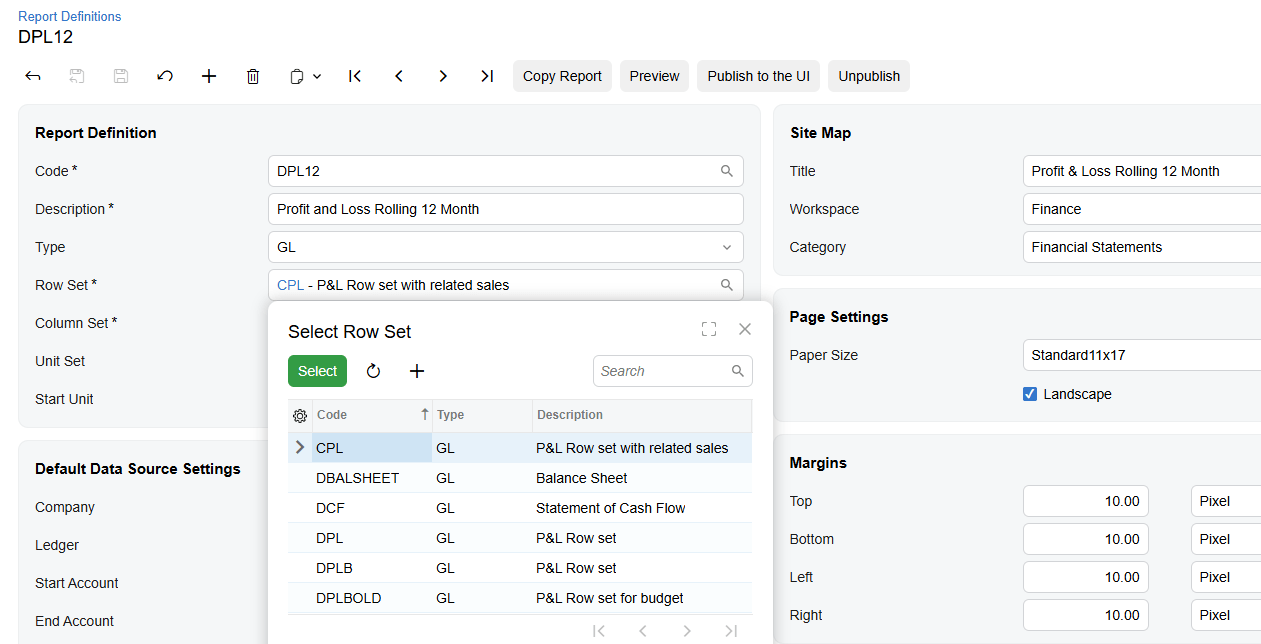Click the Right margin value field

click(x=1086, y=615)
